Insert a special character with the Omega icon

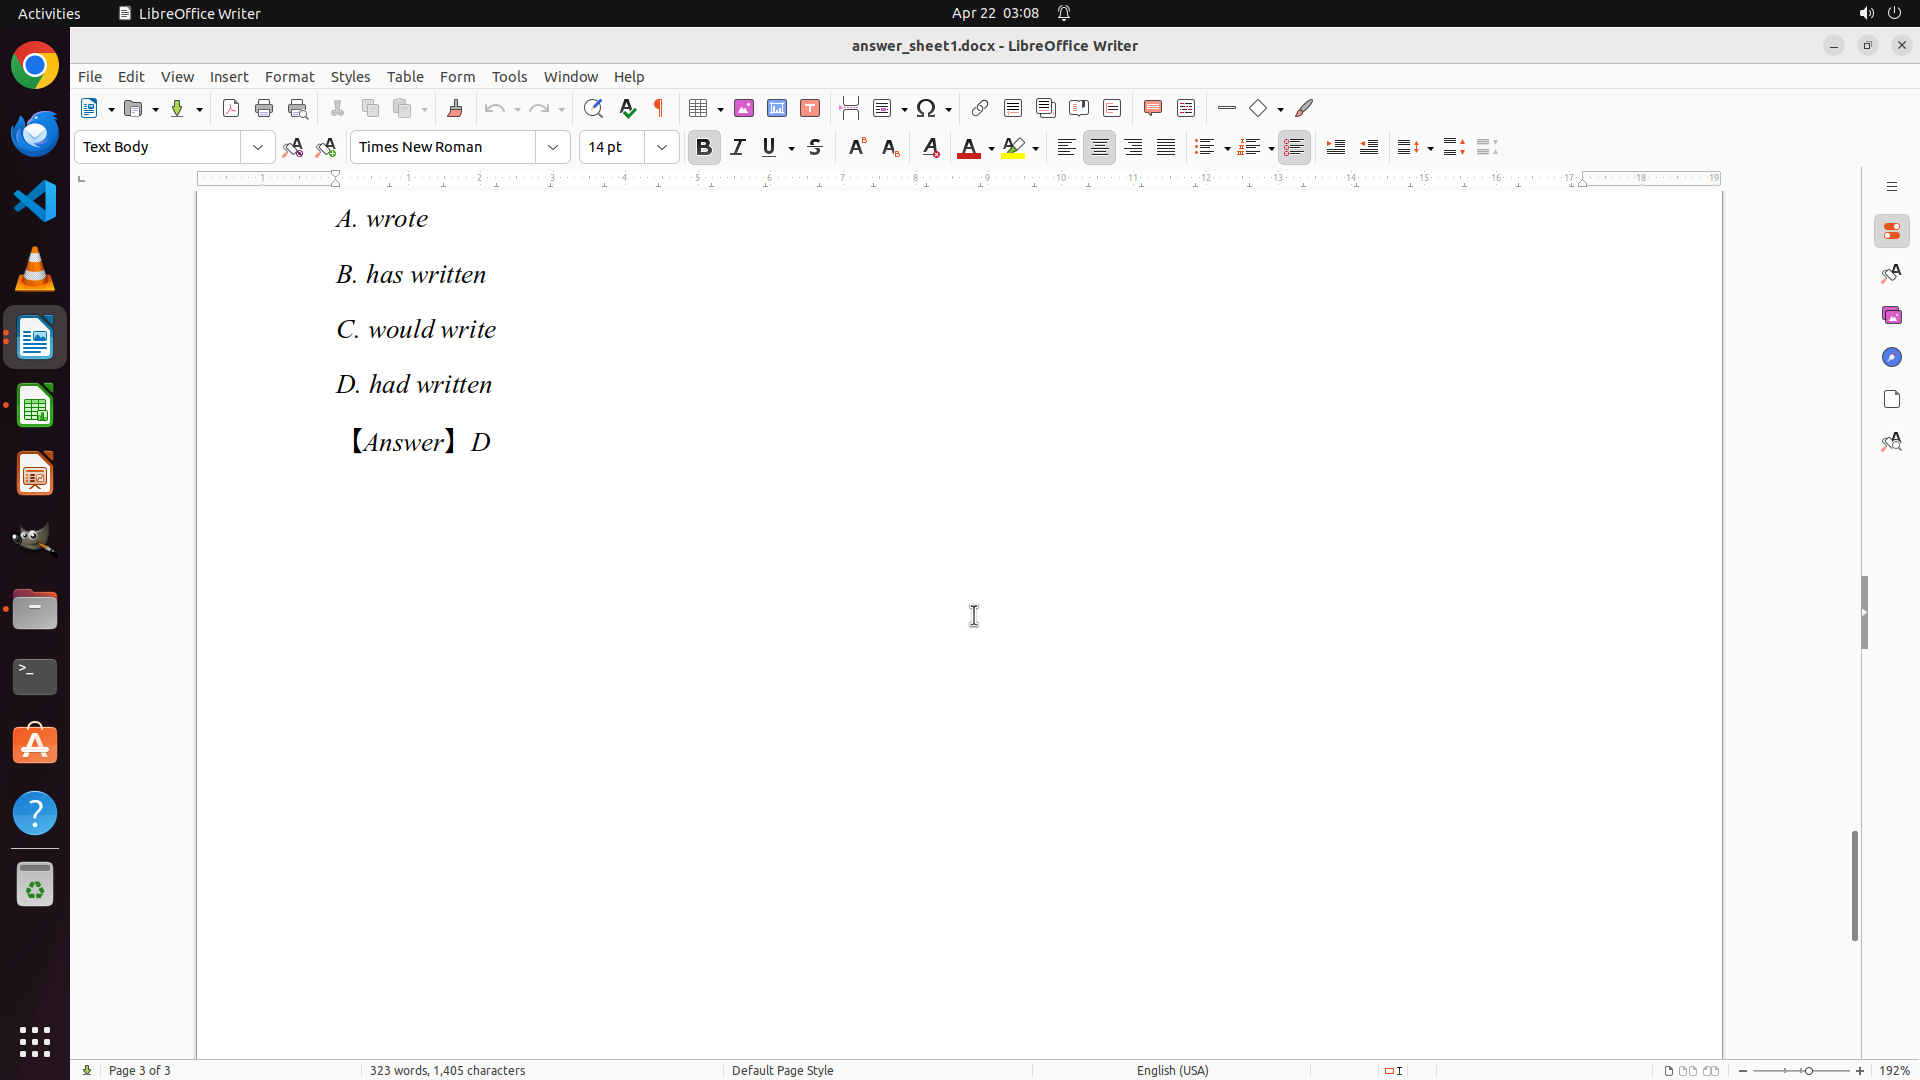click(926, 108)
